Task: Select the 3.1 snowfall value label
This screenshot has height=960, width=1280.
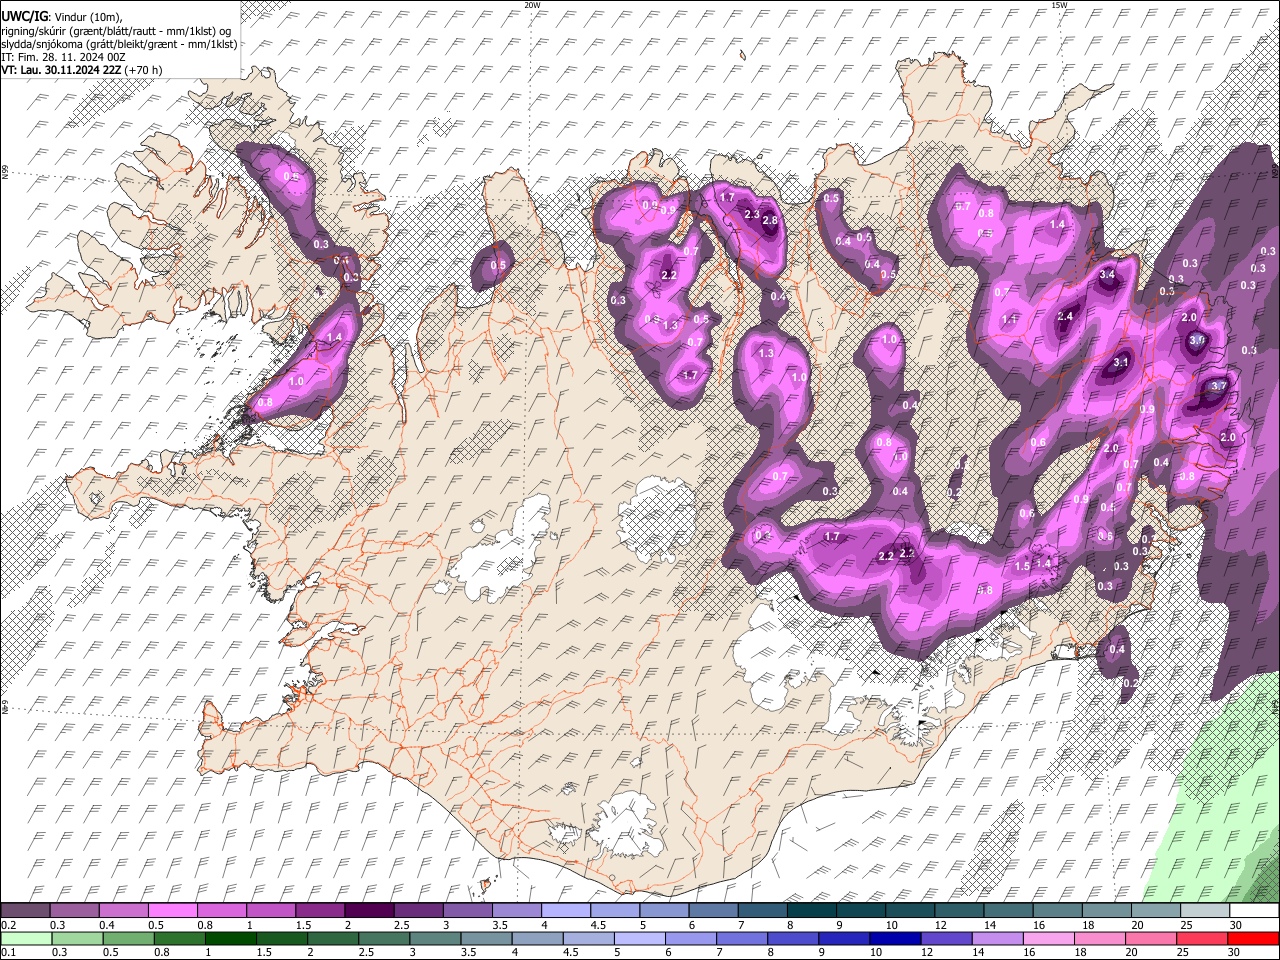Action: pos(1121,362)
